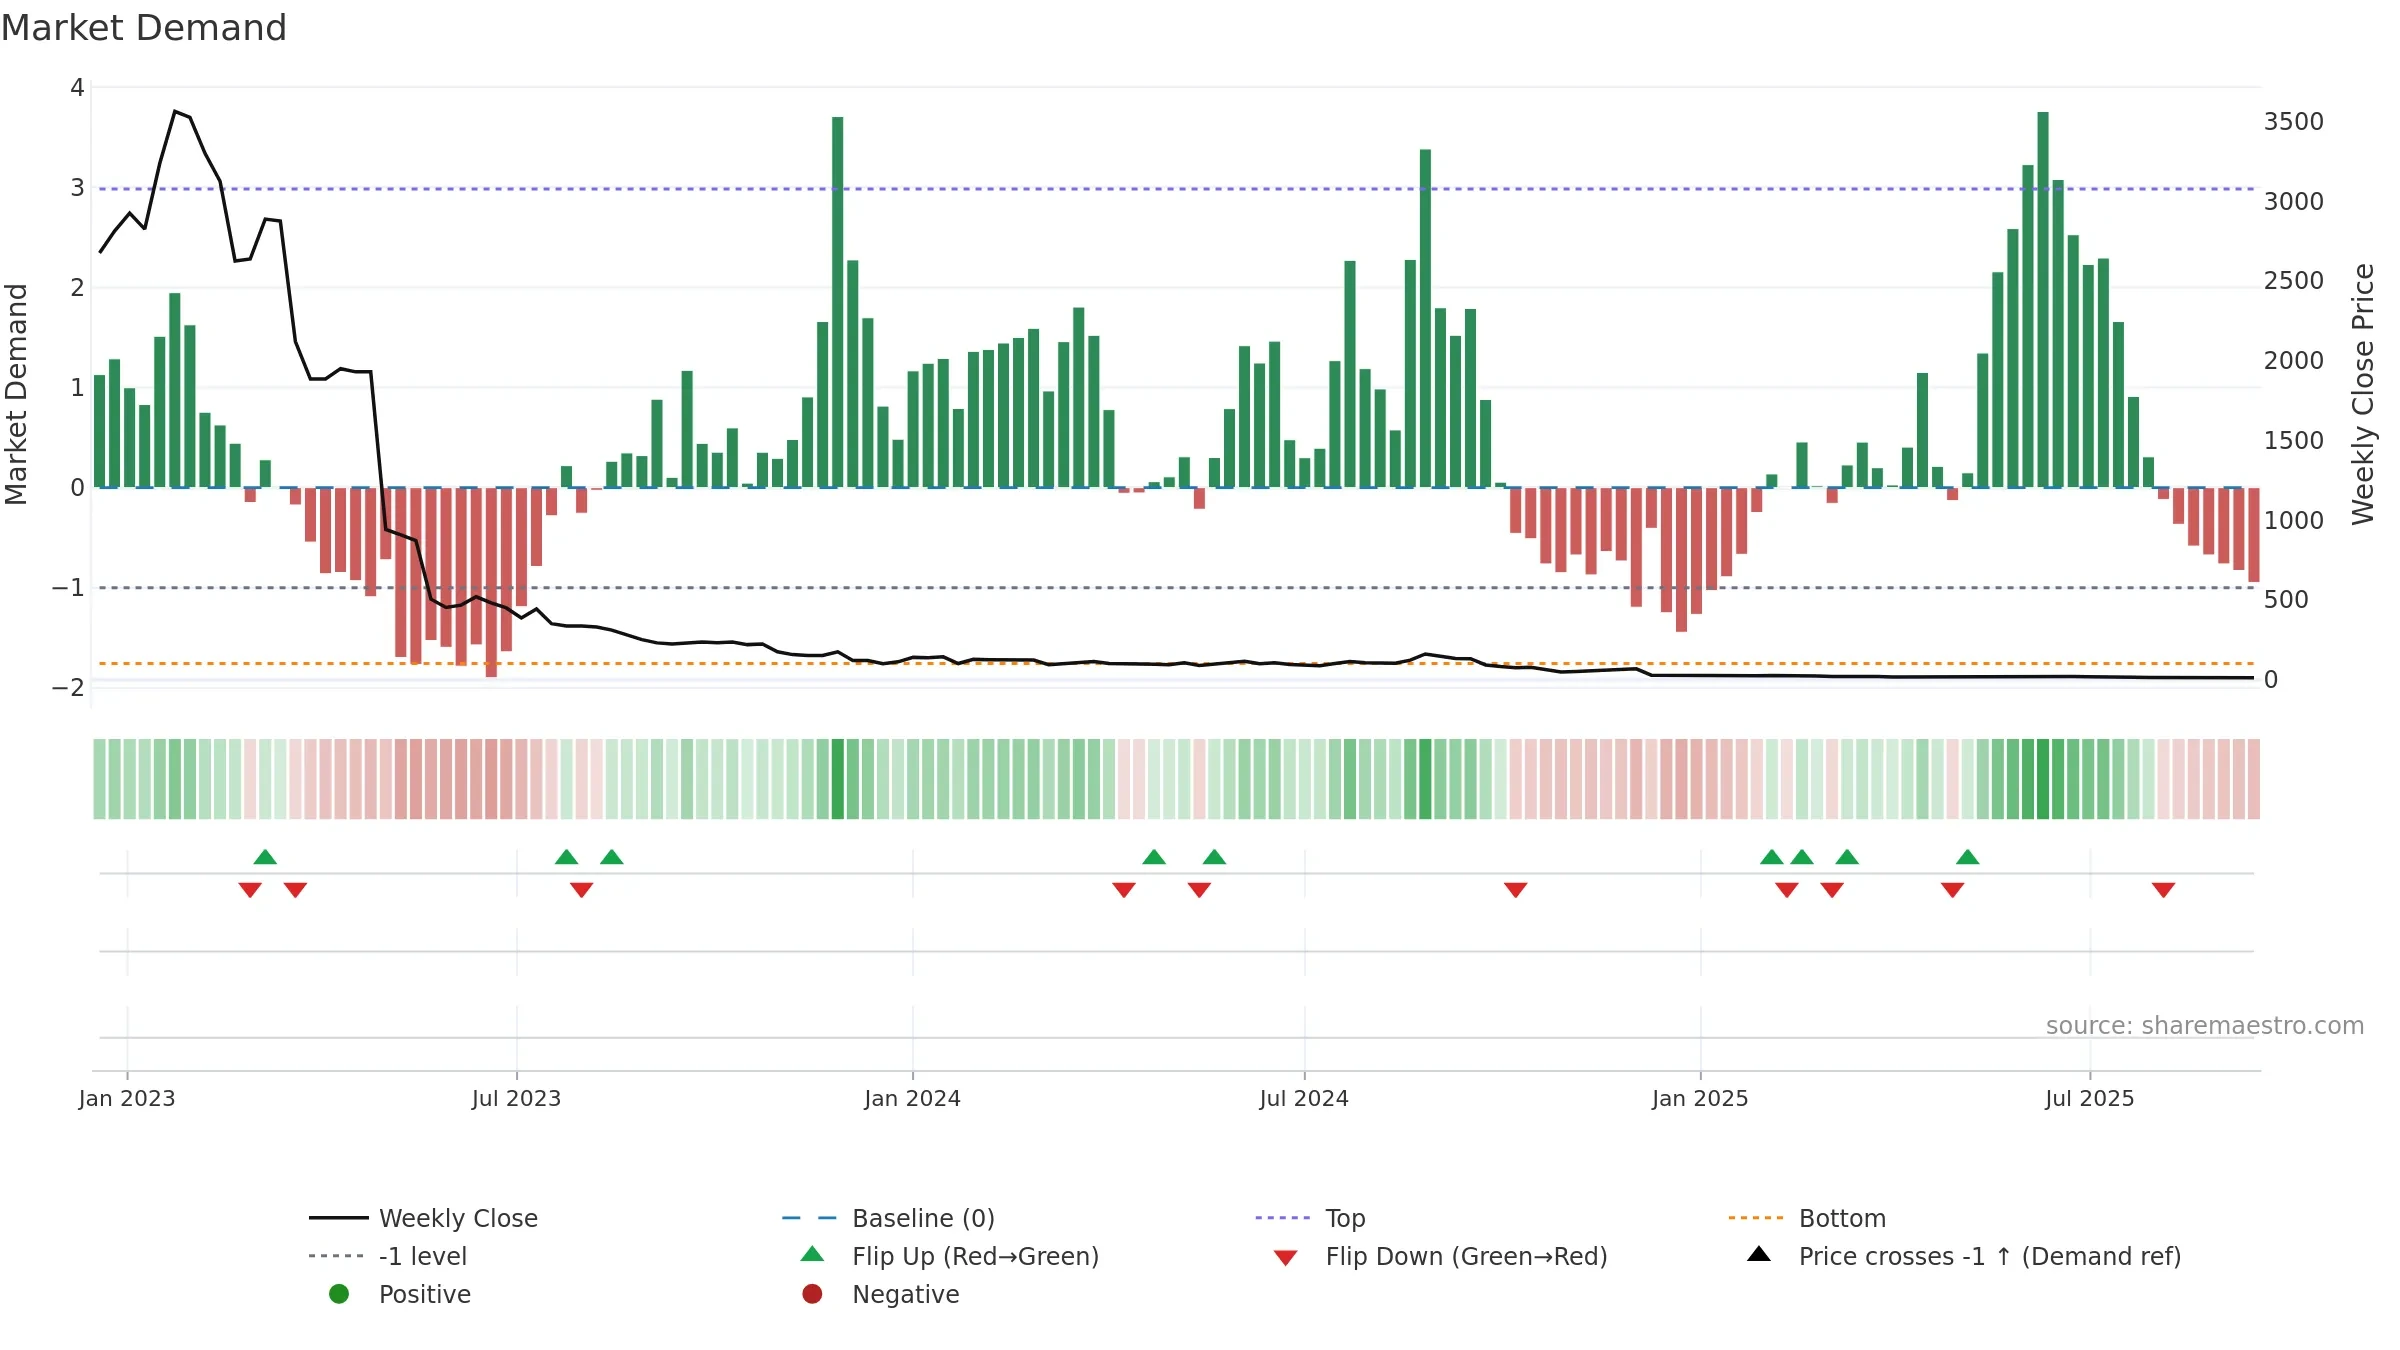2400x1350 pixels.
Task: Click the green Positive circle in legend
Action: pos(339,1294)
